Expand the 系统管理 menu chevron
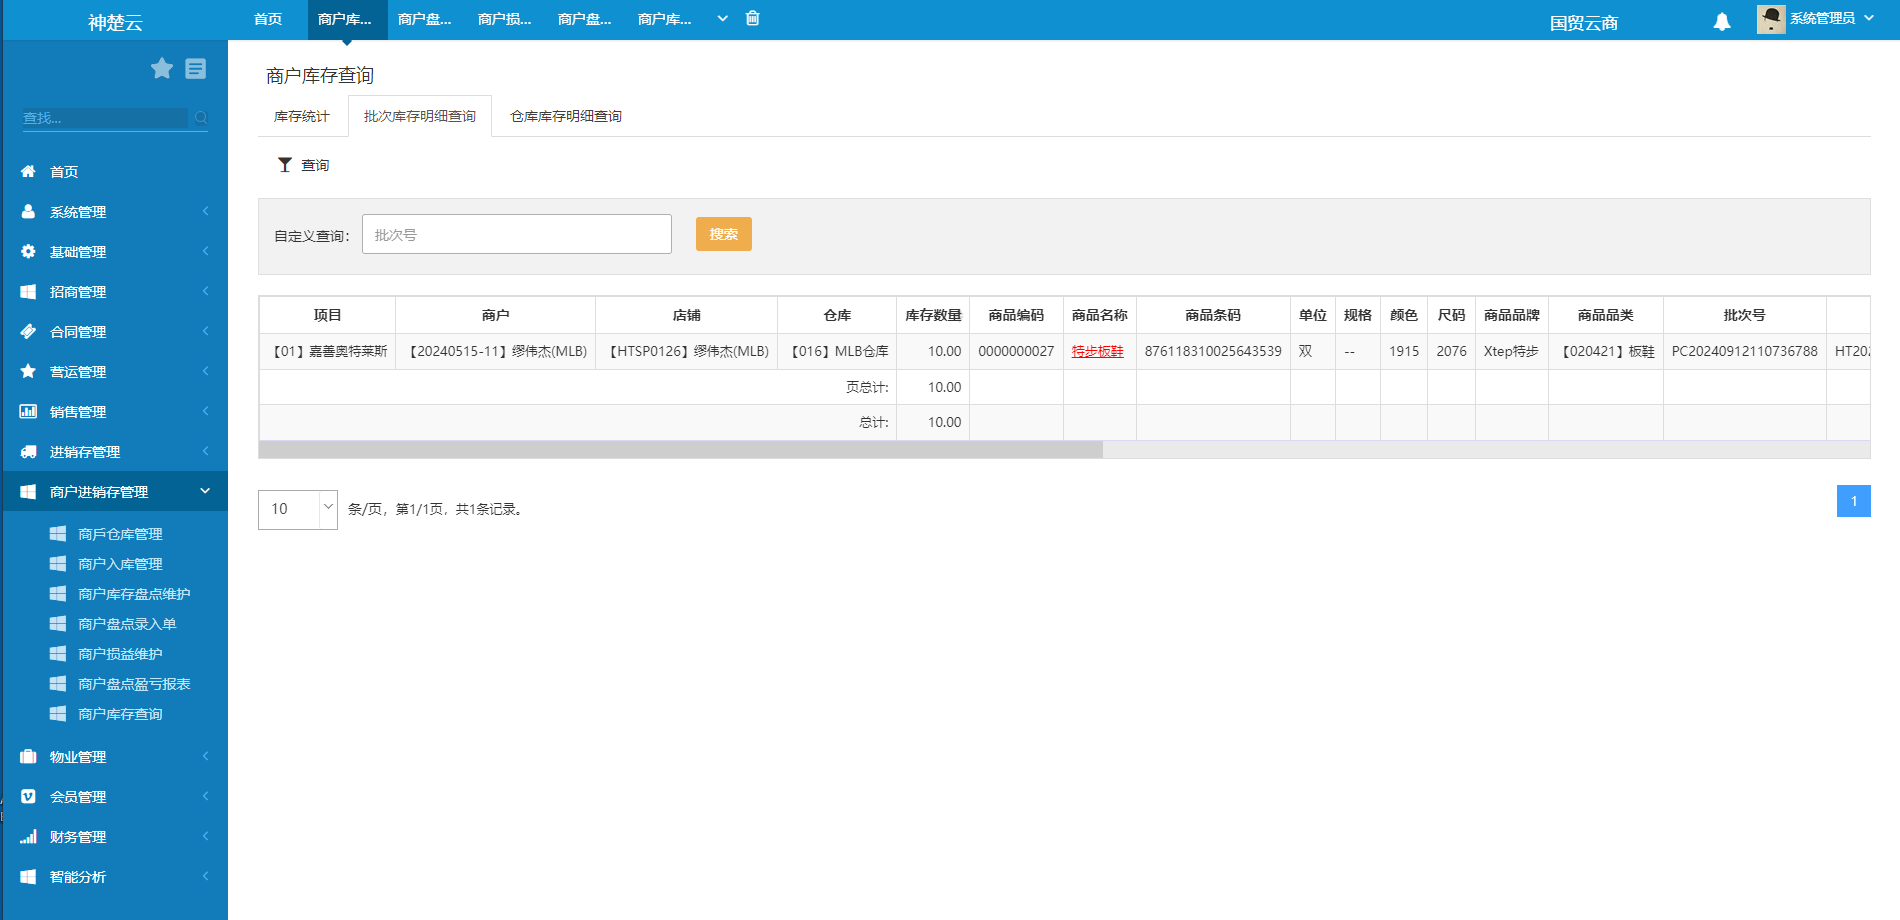 point(205,211)
